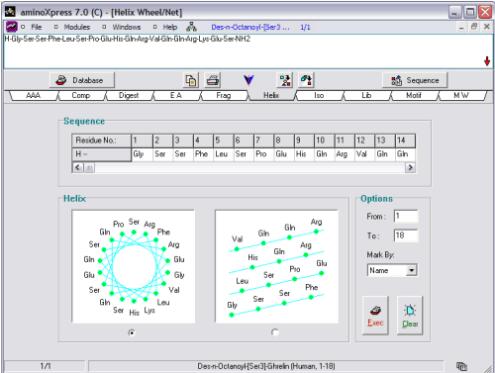Switch to the AAA tab
Image resolution: width=495 pixels, height=373 pixels.
tap(33, 95)
